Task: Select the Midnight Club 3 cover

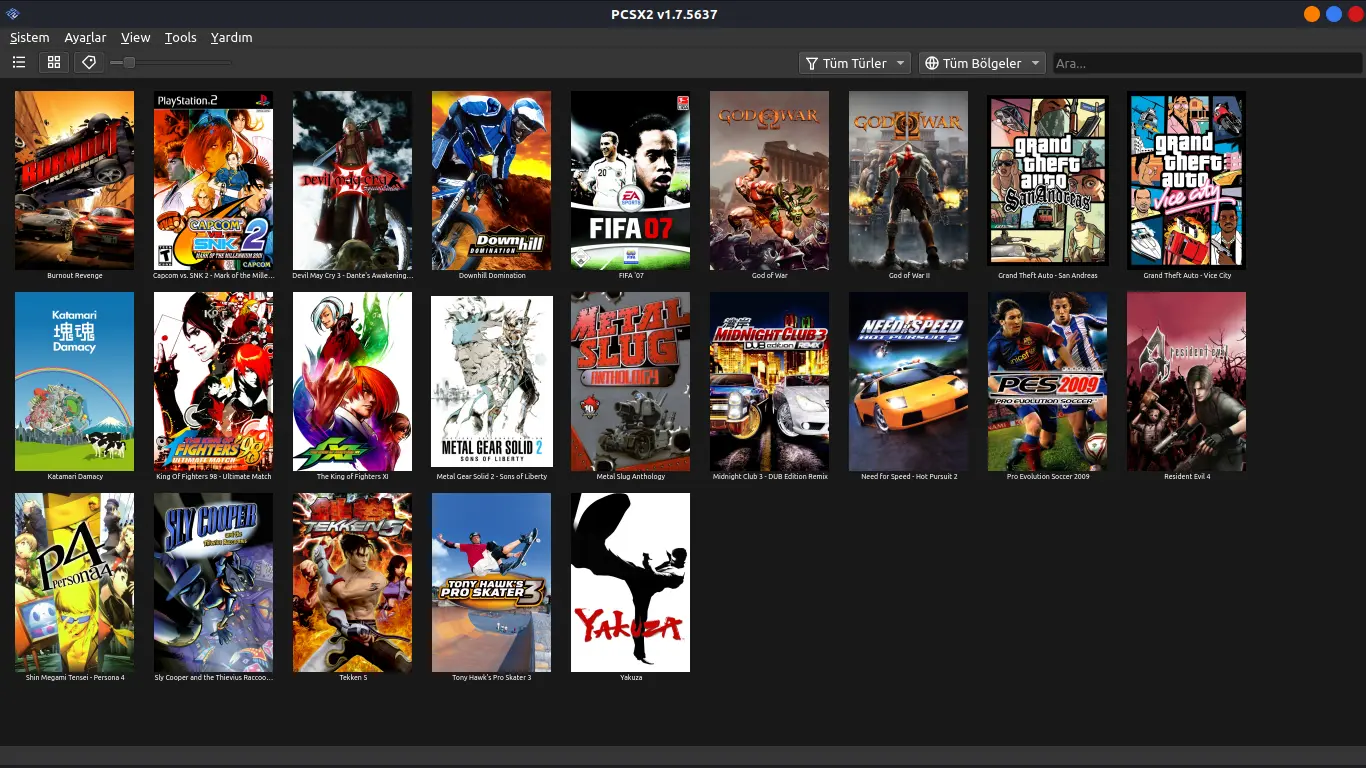Action: pos(769,381)
